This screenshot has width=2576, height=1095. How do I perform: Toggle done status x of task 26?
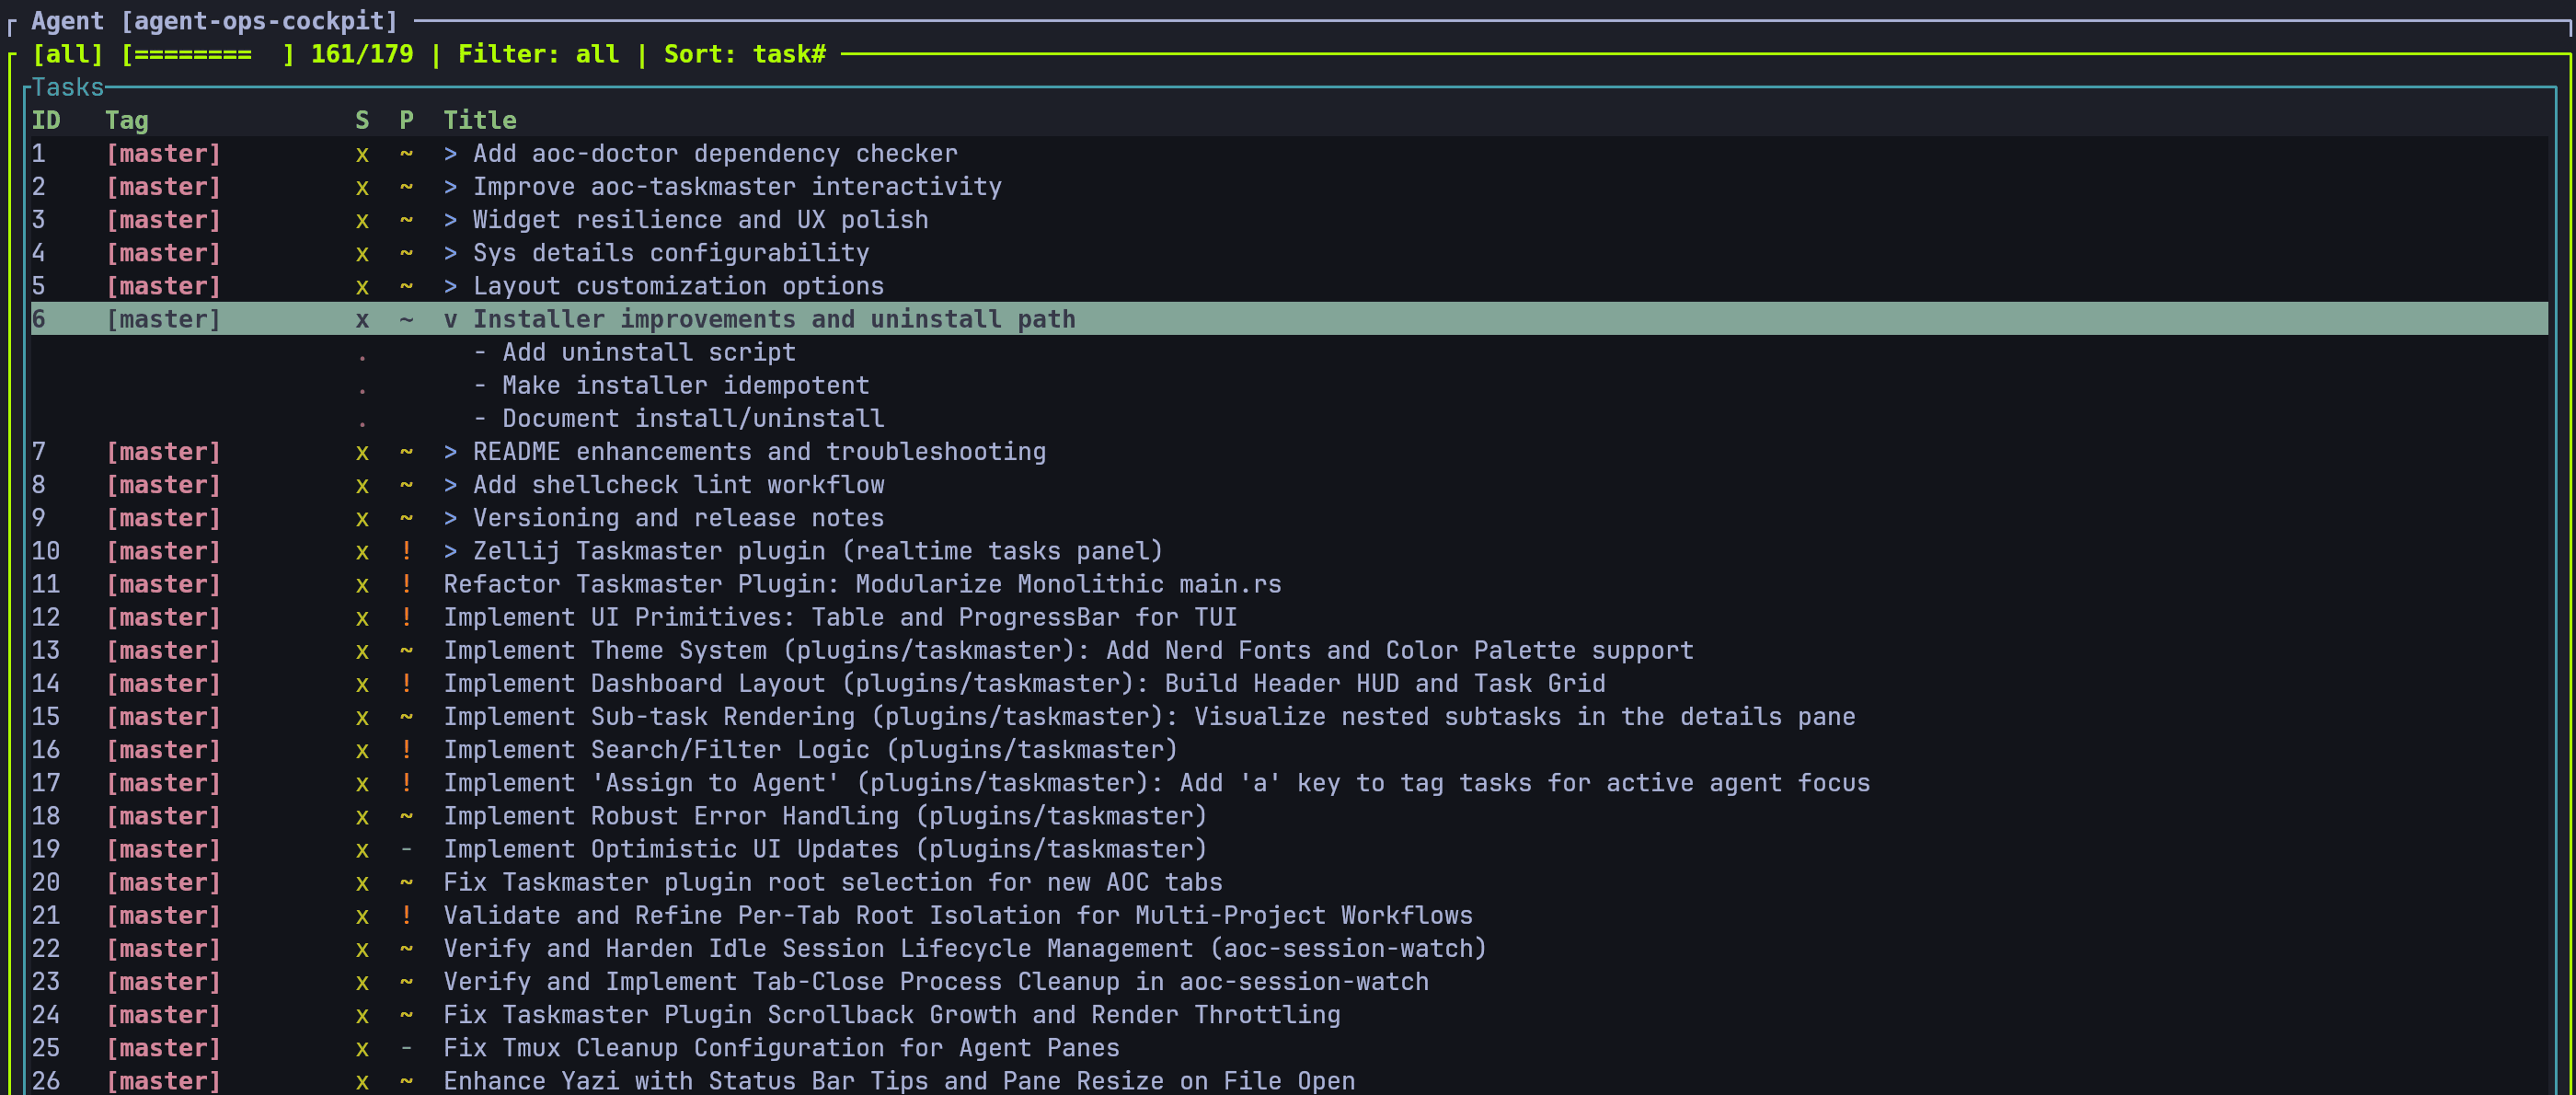[362, 1081]
